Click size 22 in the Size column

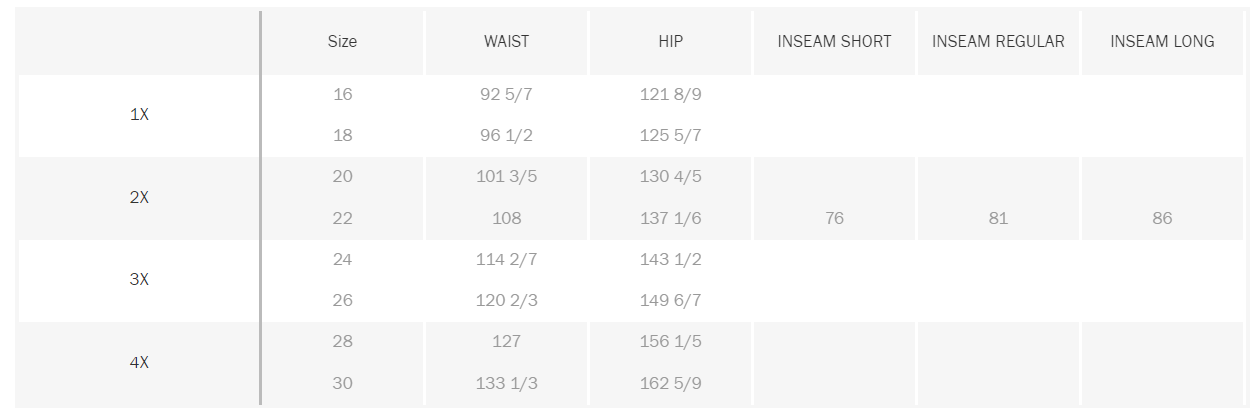point(343,218)
